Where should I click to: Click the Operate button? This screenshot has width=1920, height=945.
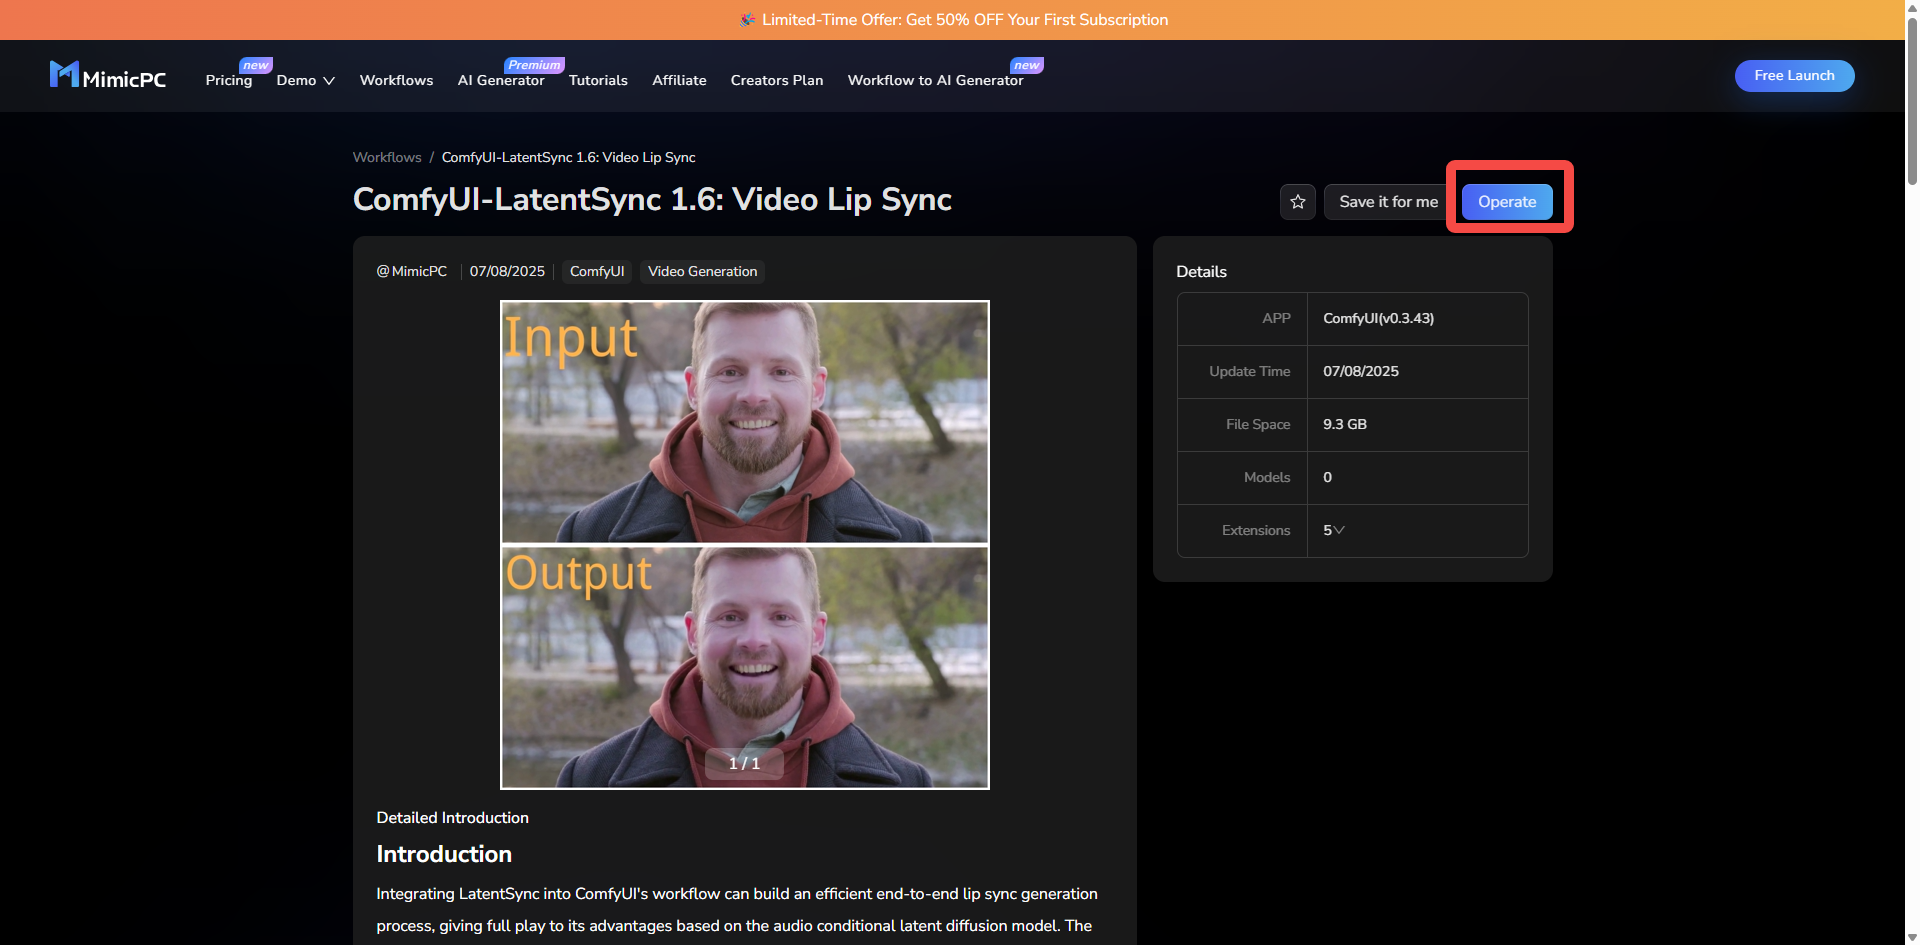(1507, 202)
